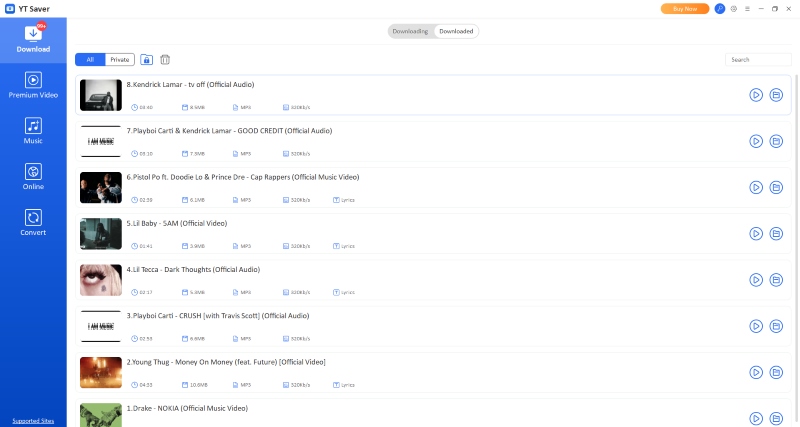Image resolution: width=800 pixels, height=427 pixels.
Task: Play Drake - NOKIA track
Action: (x=756, y=418)
